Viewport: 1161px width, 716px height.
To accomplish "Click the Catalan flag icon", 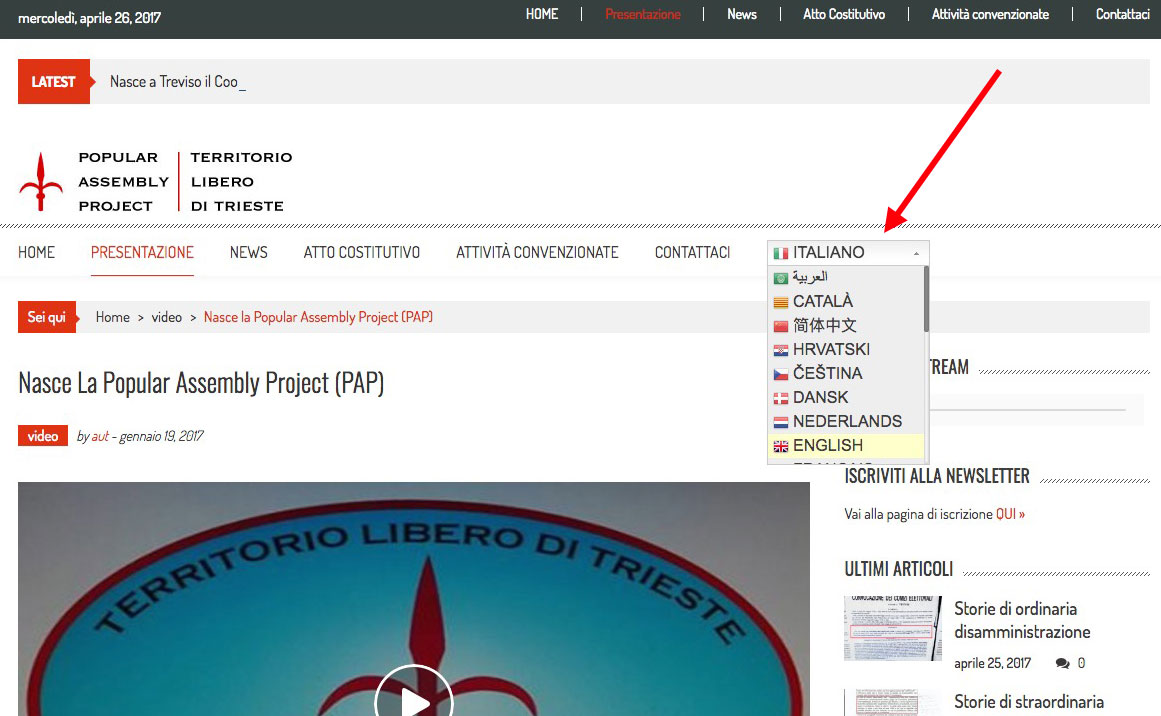I will tap(780, 302).
